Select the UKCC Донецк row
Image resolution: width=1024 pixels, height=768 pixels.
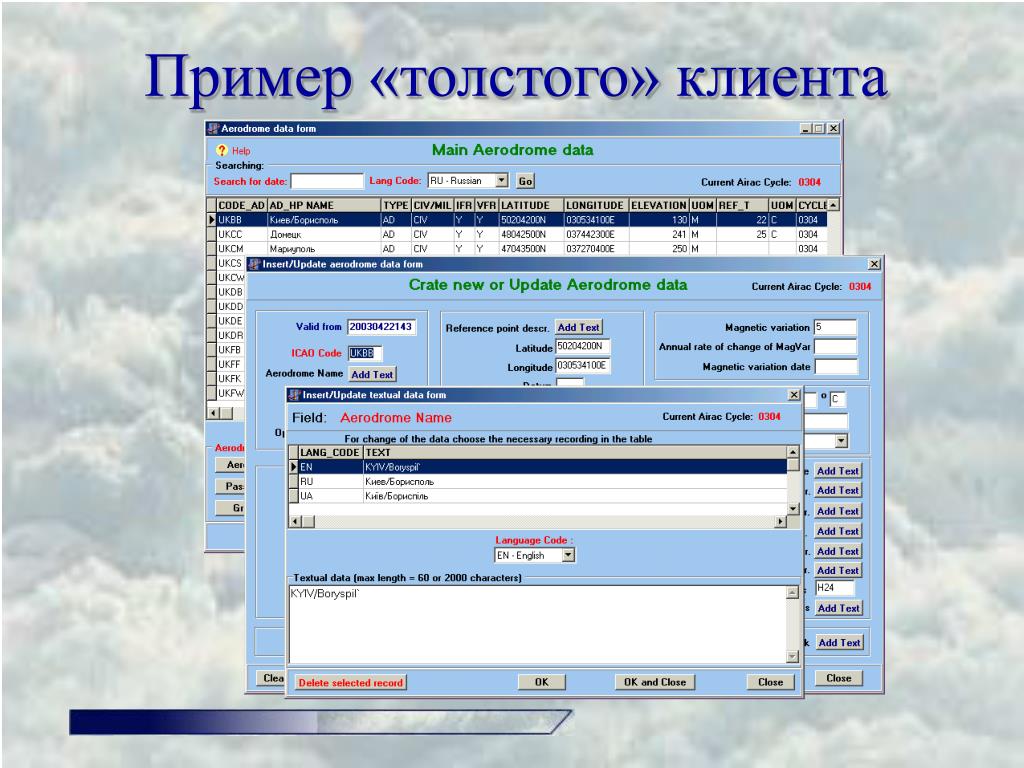point(521,234)
